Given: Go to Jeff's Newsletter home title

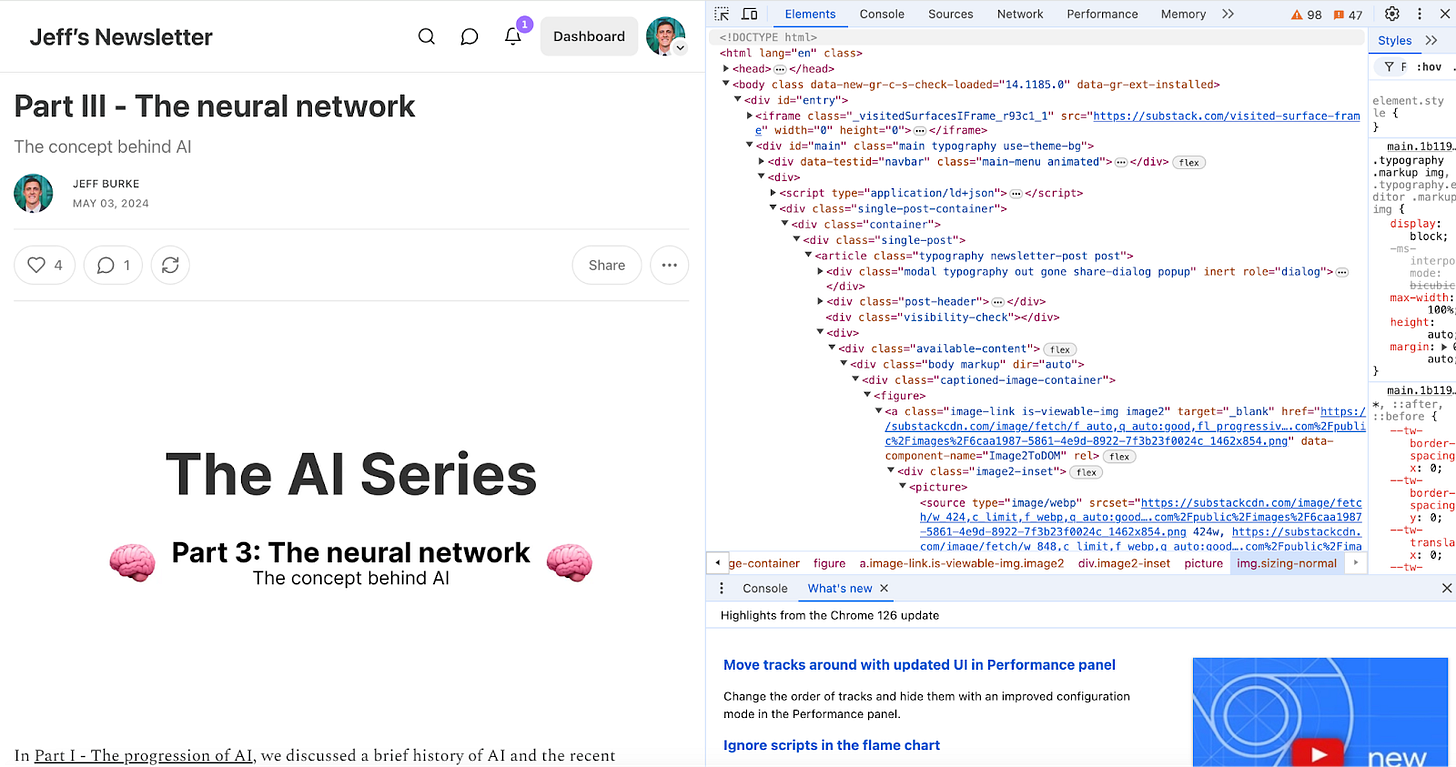Looking at the screenshot, I should click(121, 37).
